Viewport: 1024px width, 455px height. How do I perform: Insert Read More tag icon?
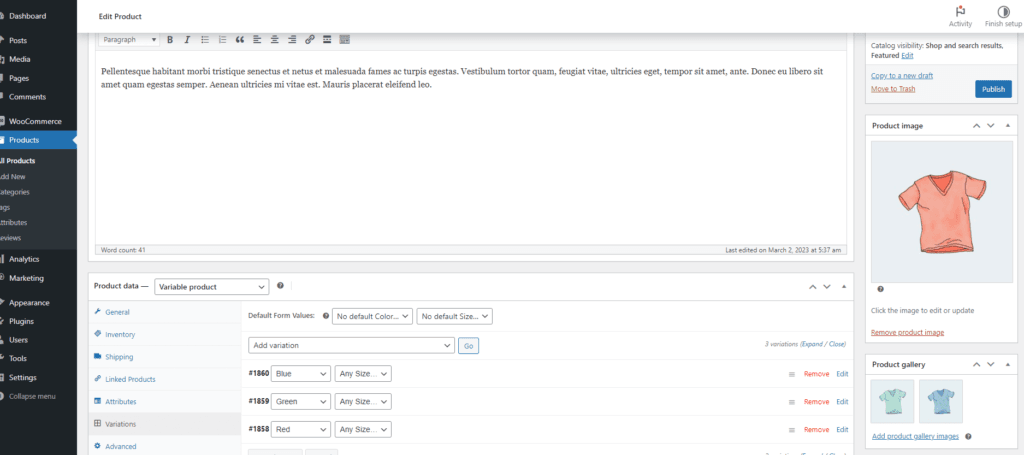[327, 40]
